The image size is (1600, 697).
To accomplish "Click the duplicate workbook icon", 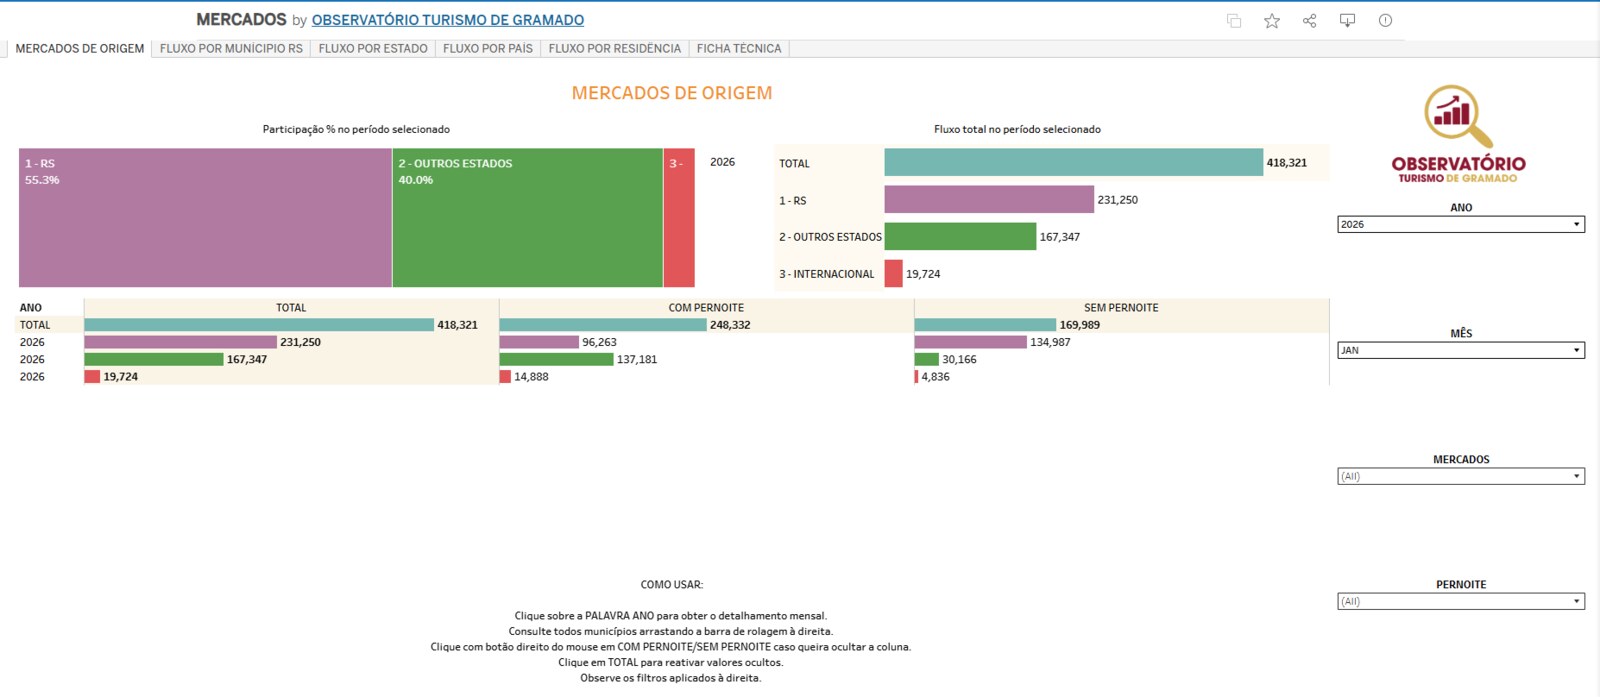I will 1234,20.
